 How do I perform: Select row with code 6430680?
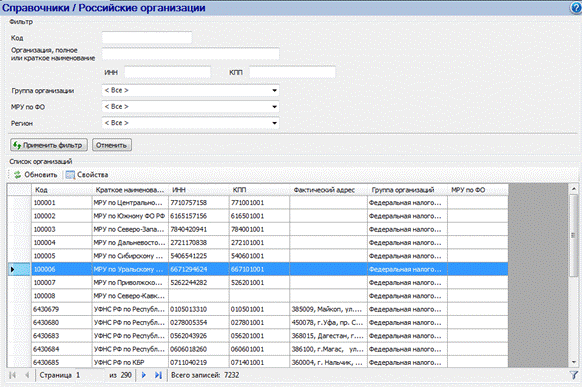(258, 323)
